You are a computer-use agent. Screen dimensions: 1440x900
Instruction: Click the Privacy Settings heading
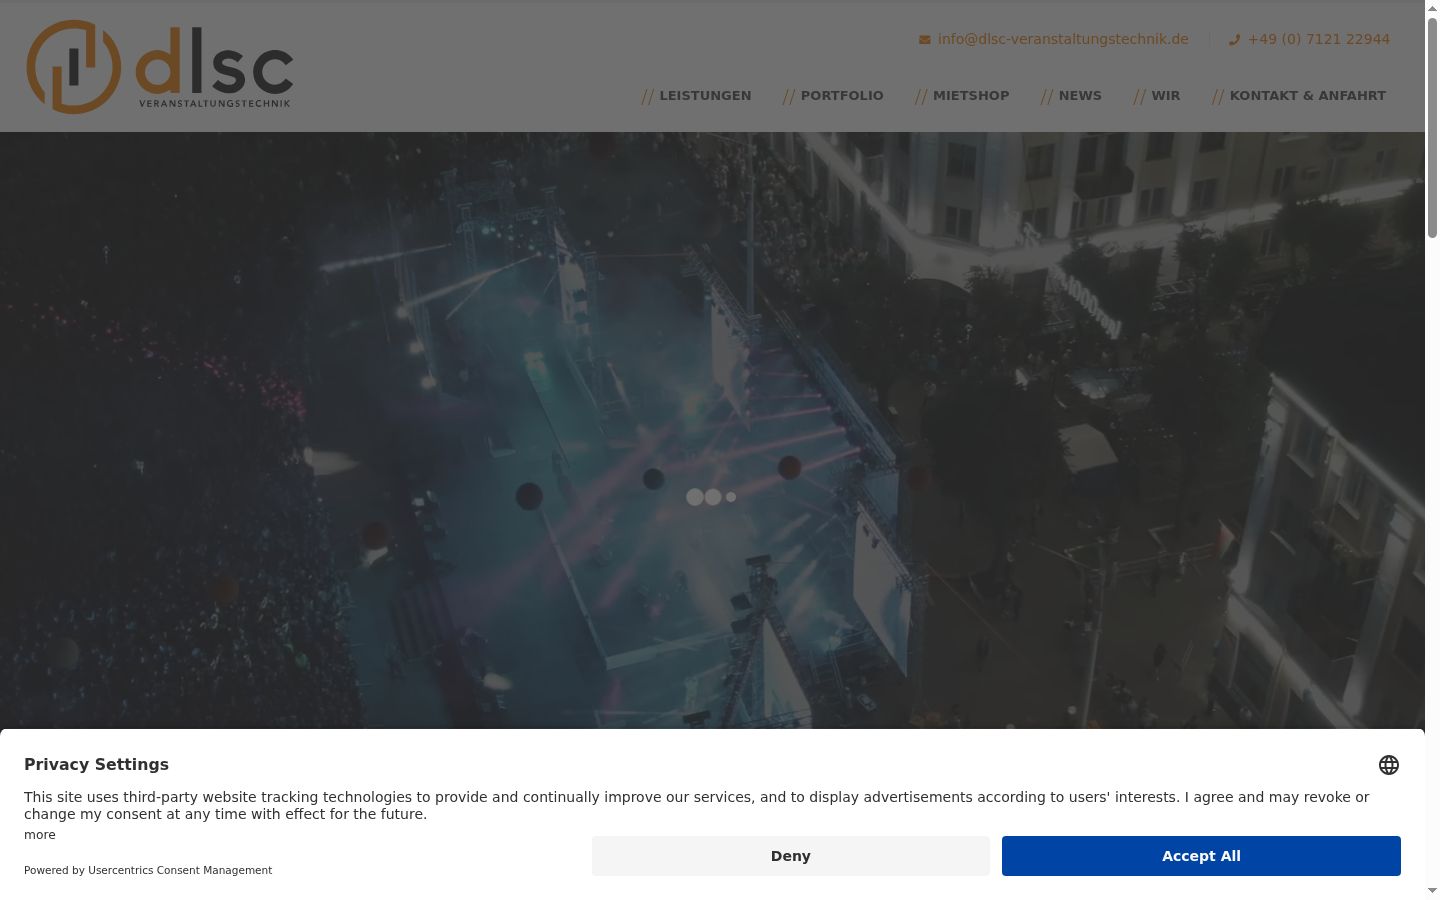(96, 764)
